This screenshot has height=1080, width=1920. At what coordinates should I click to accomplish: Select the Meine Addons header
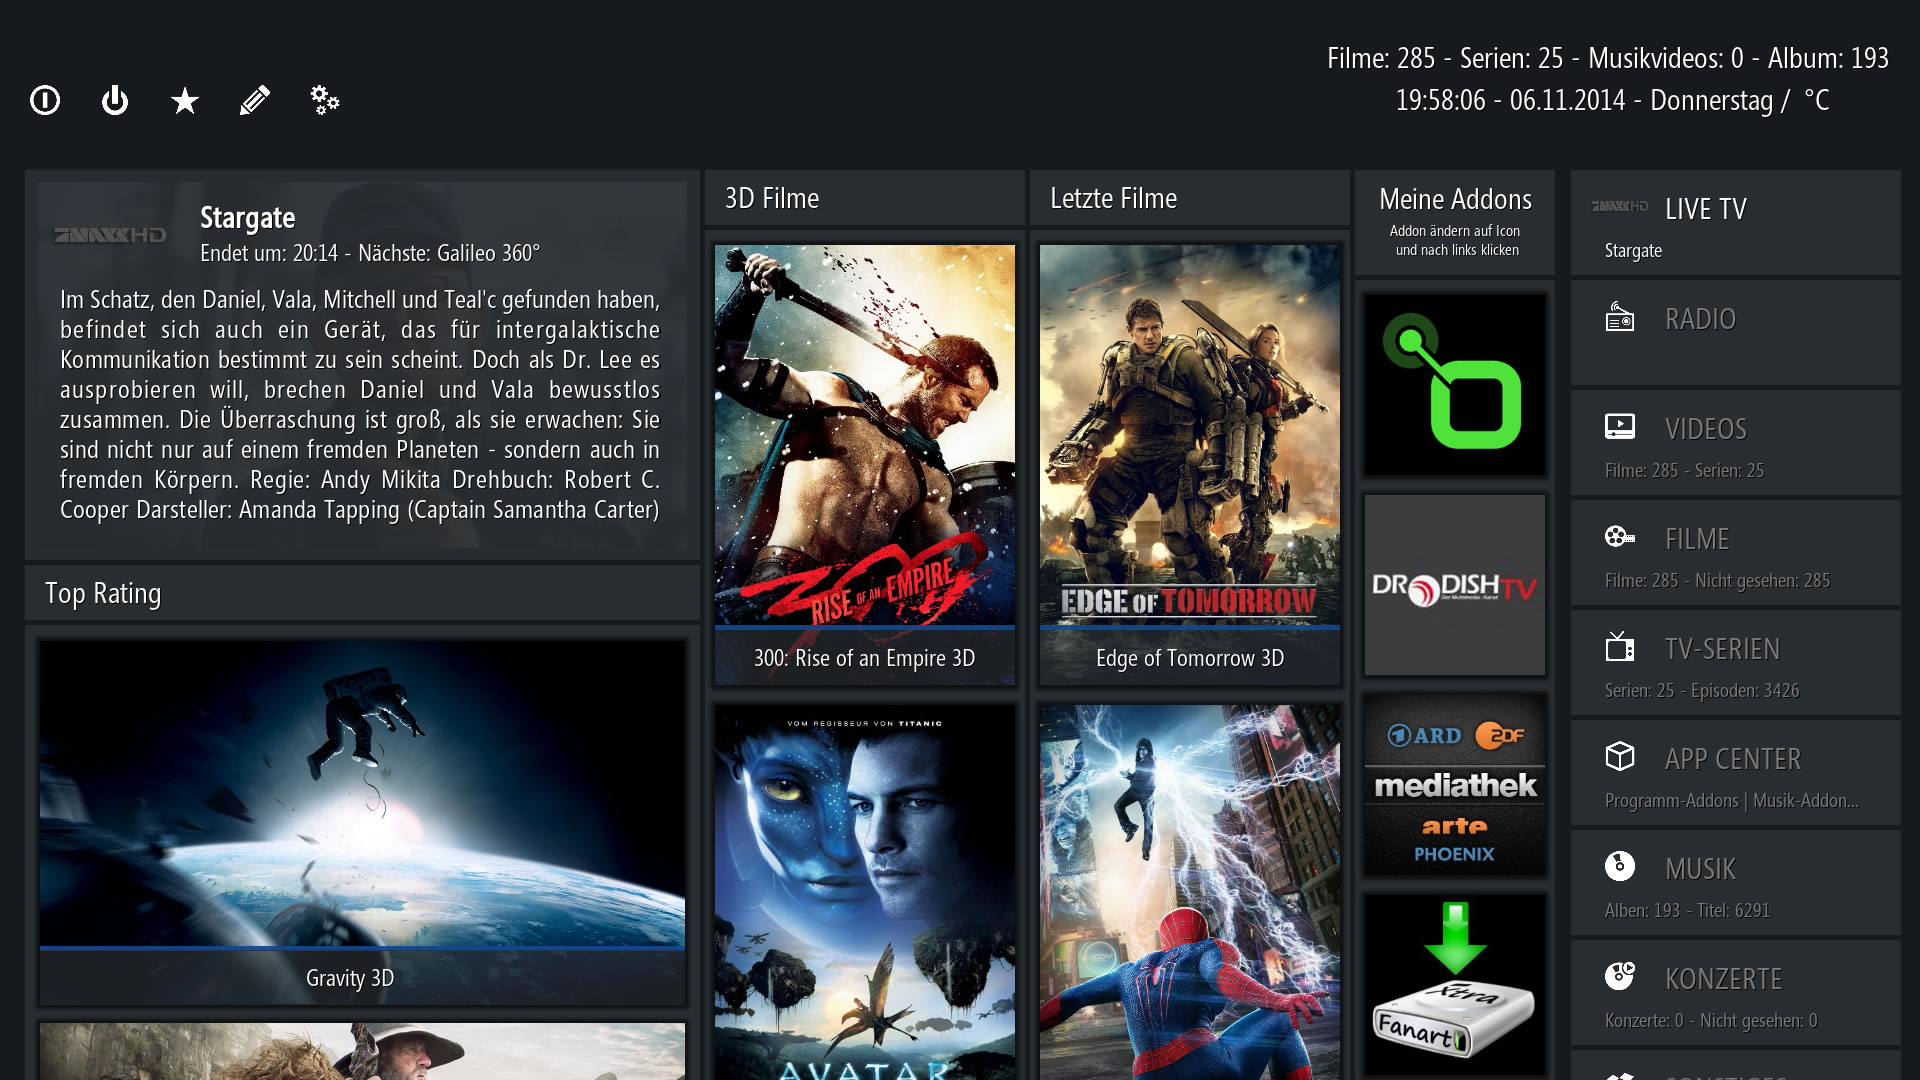pyautogui.click(x=1455, y=222)
